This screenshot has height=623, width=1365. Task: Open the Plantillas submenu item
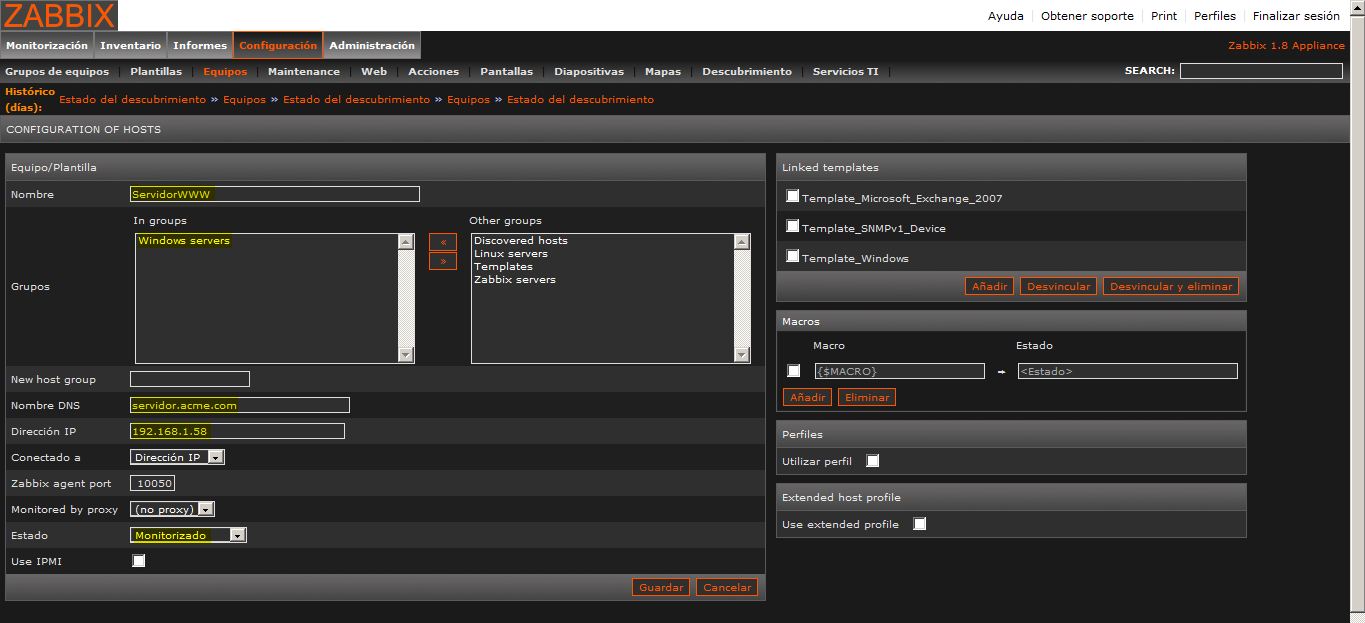pyautogui.click(x=156, y=71)
